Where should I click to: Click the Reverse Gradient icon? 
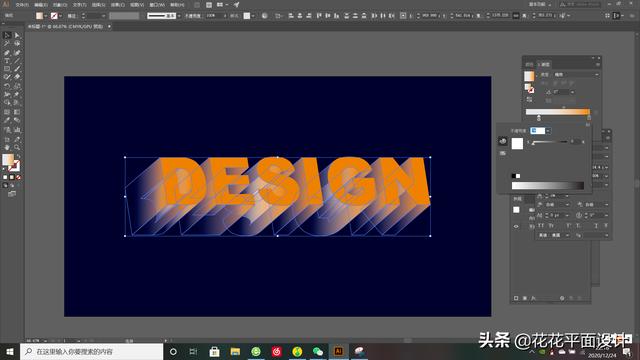529,100
